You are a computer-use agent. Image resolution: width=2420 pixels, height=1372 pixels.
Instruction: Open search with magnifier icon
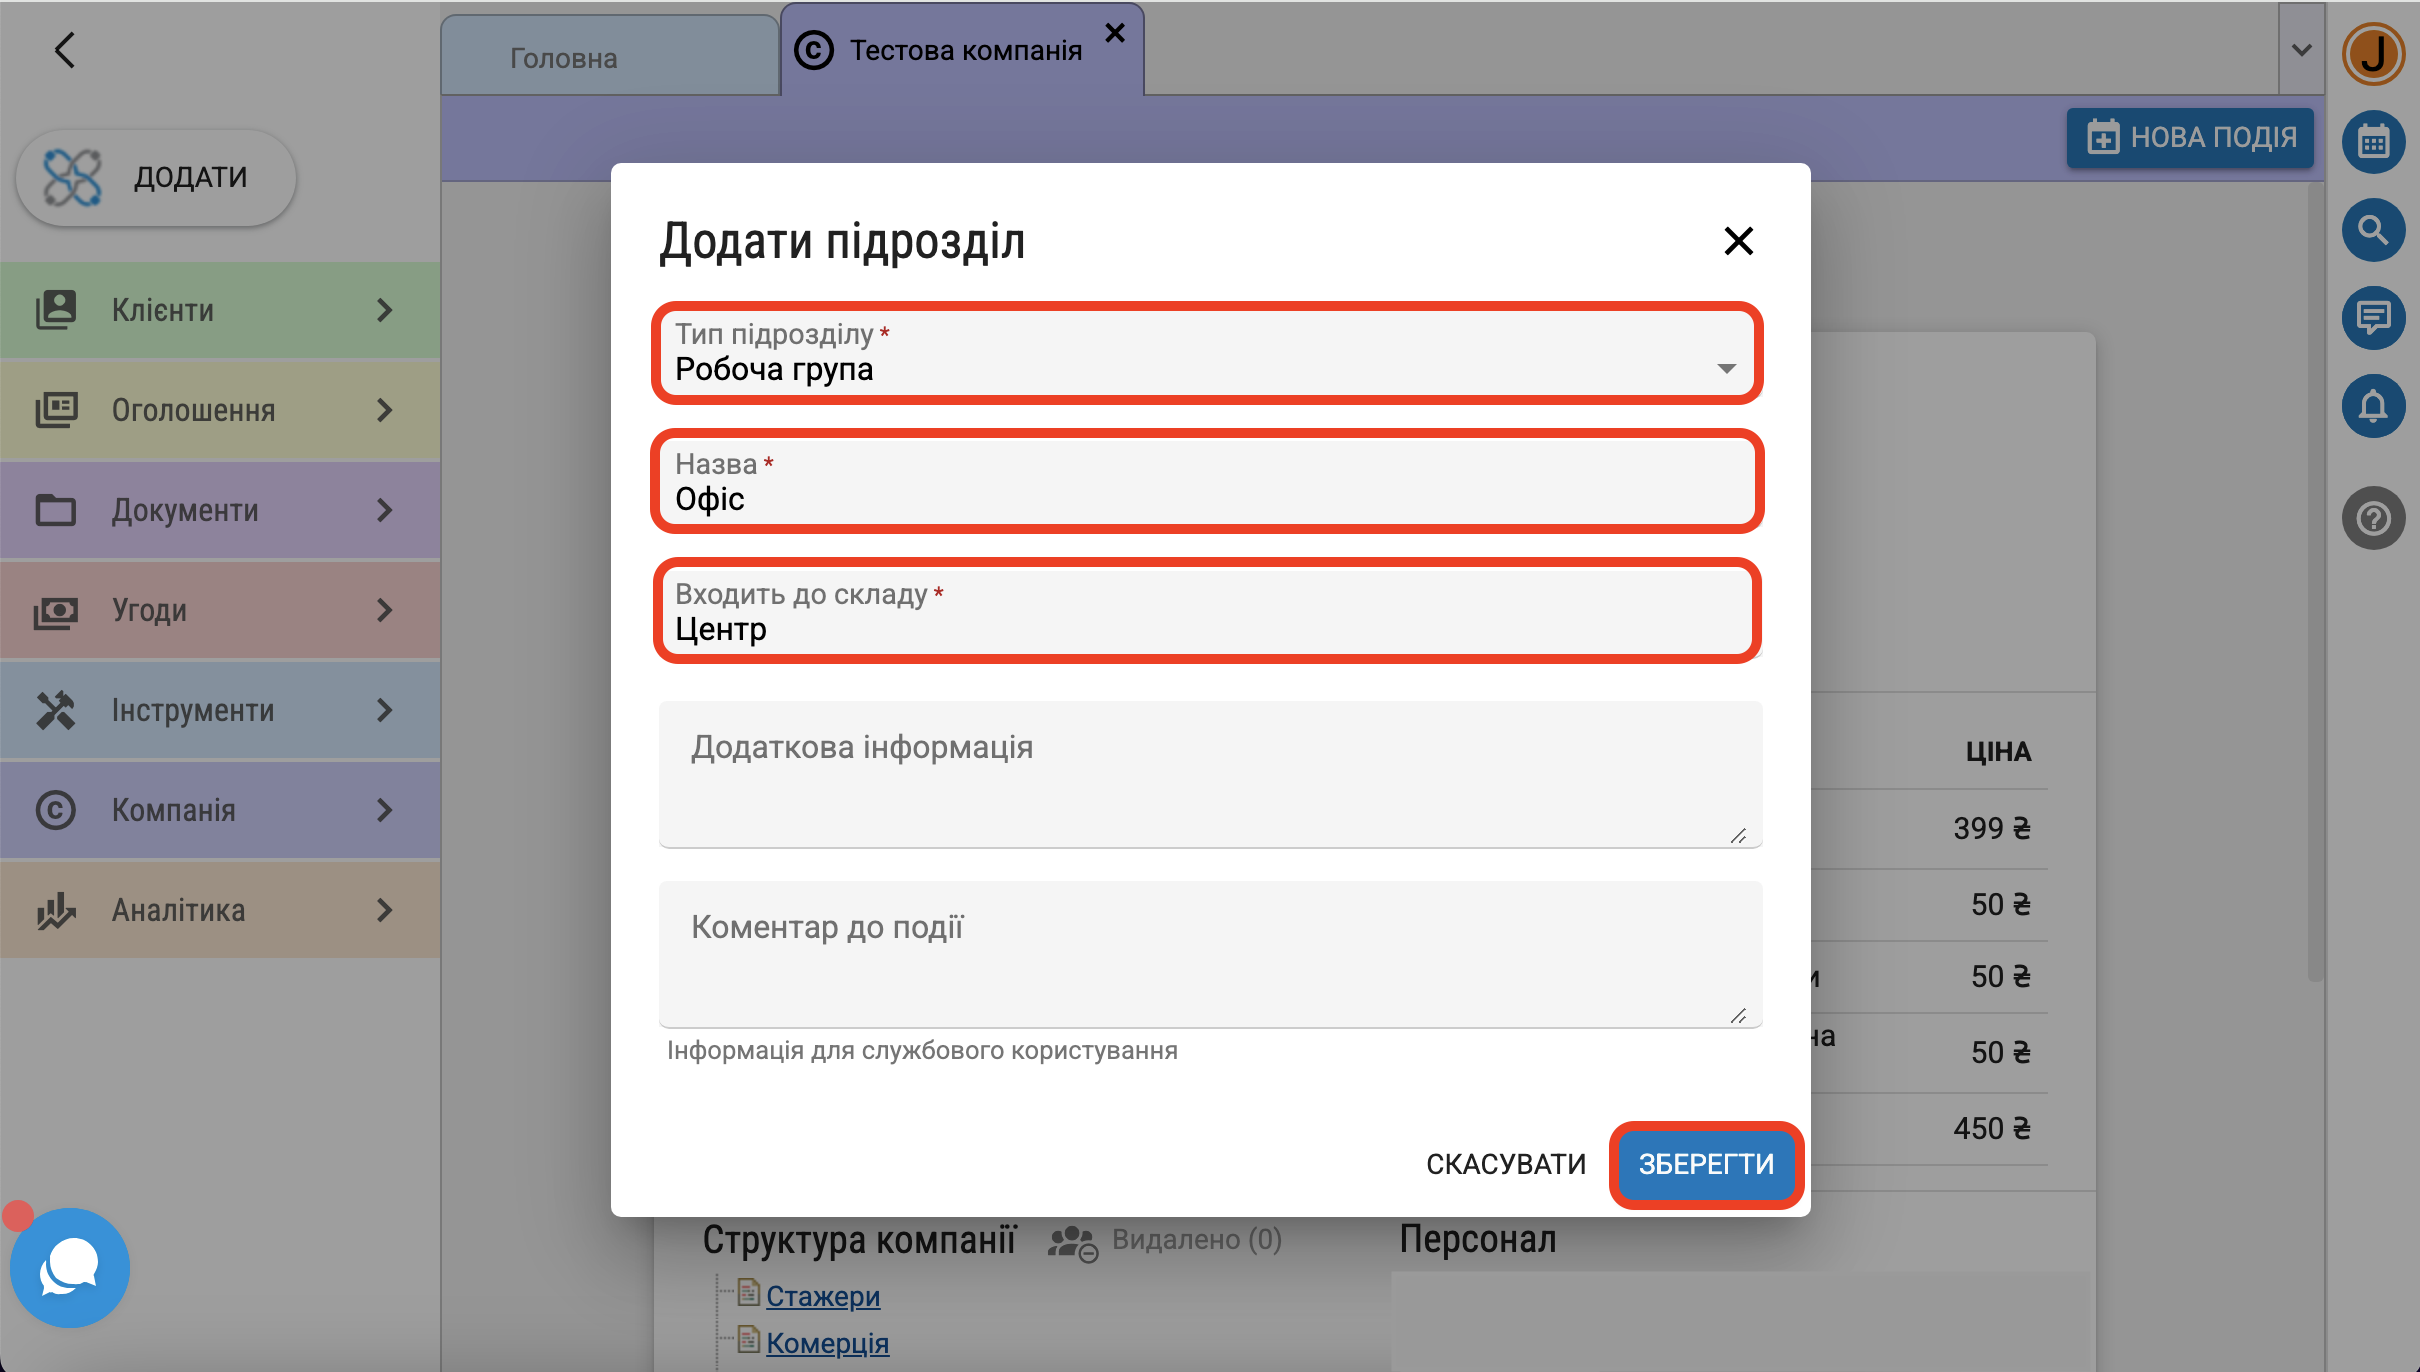click(x=2372, y=230)
